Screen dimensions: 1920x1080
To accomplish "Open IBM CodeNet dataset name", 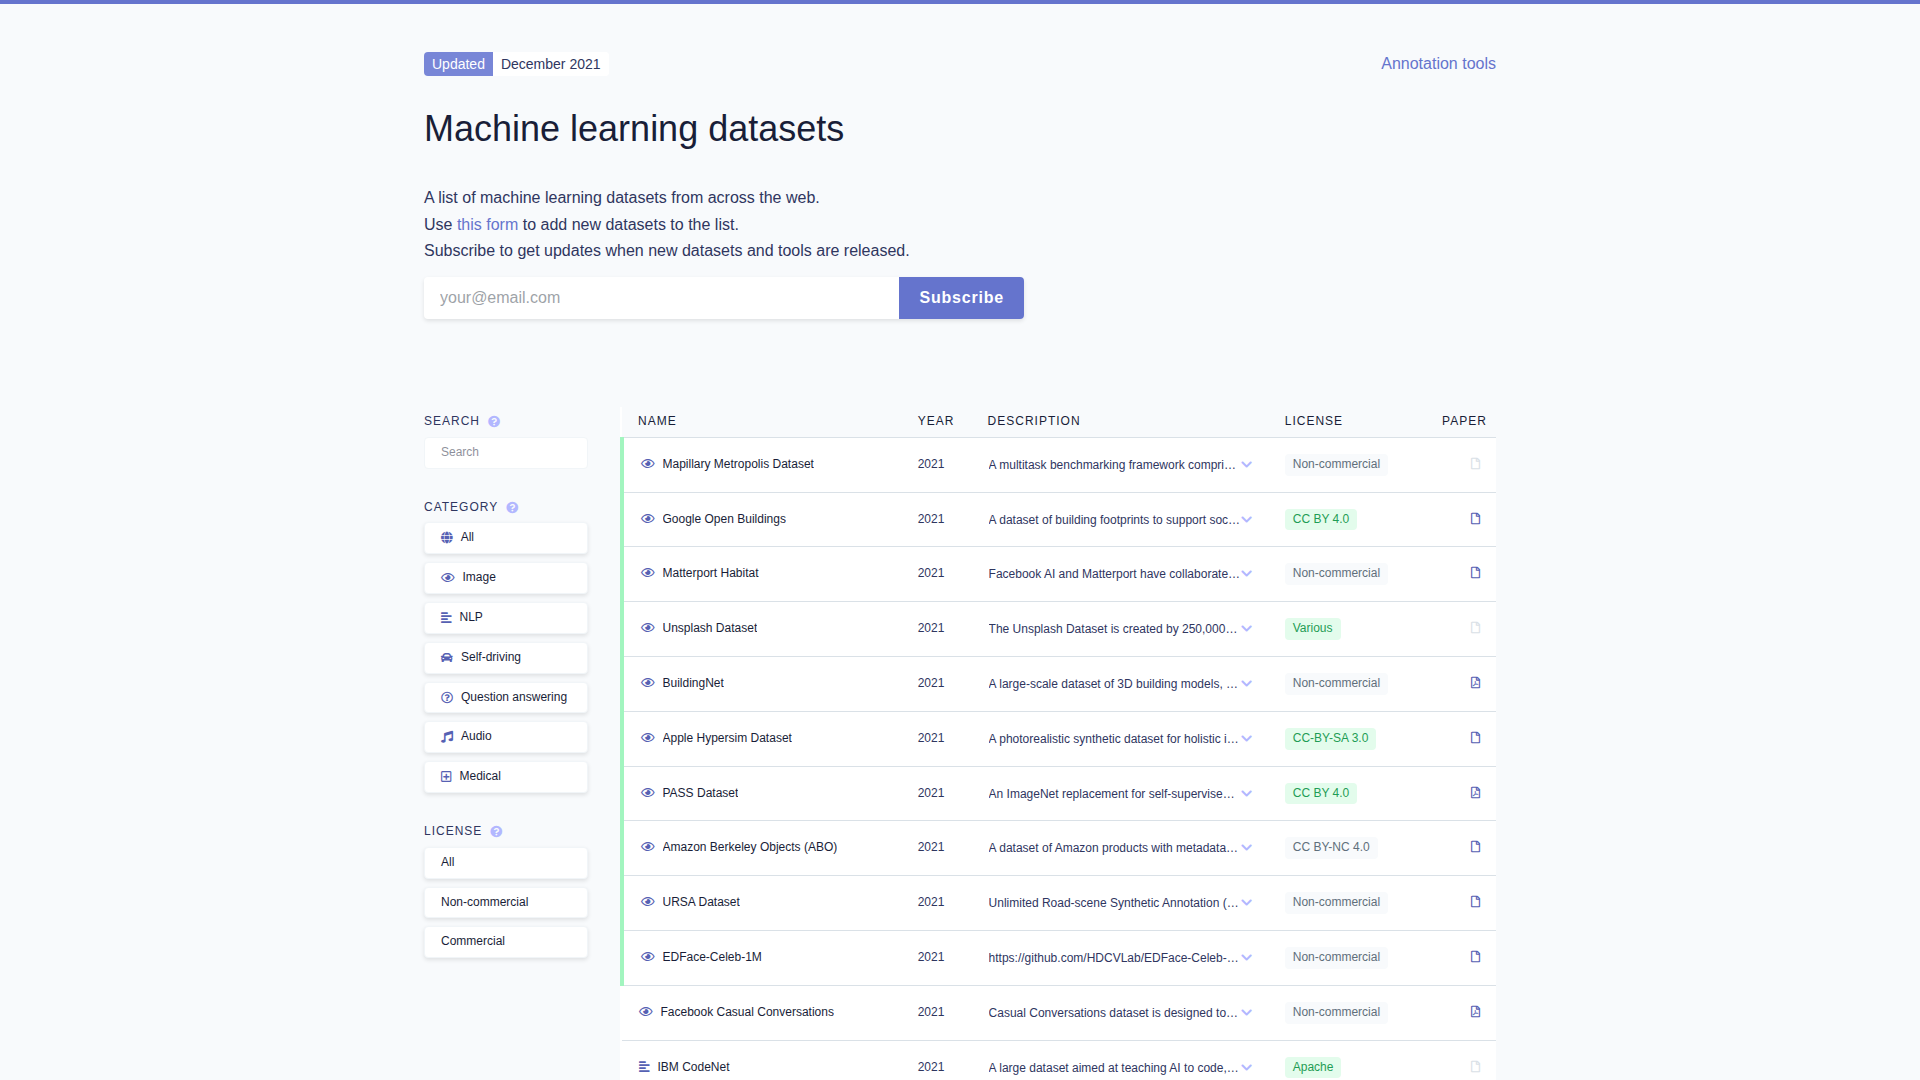I will (693, 1067).
